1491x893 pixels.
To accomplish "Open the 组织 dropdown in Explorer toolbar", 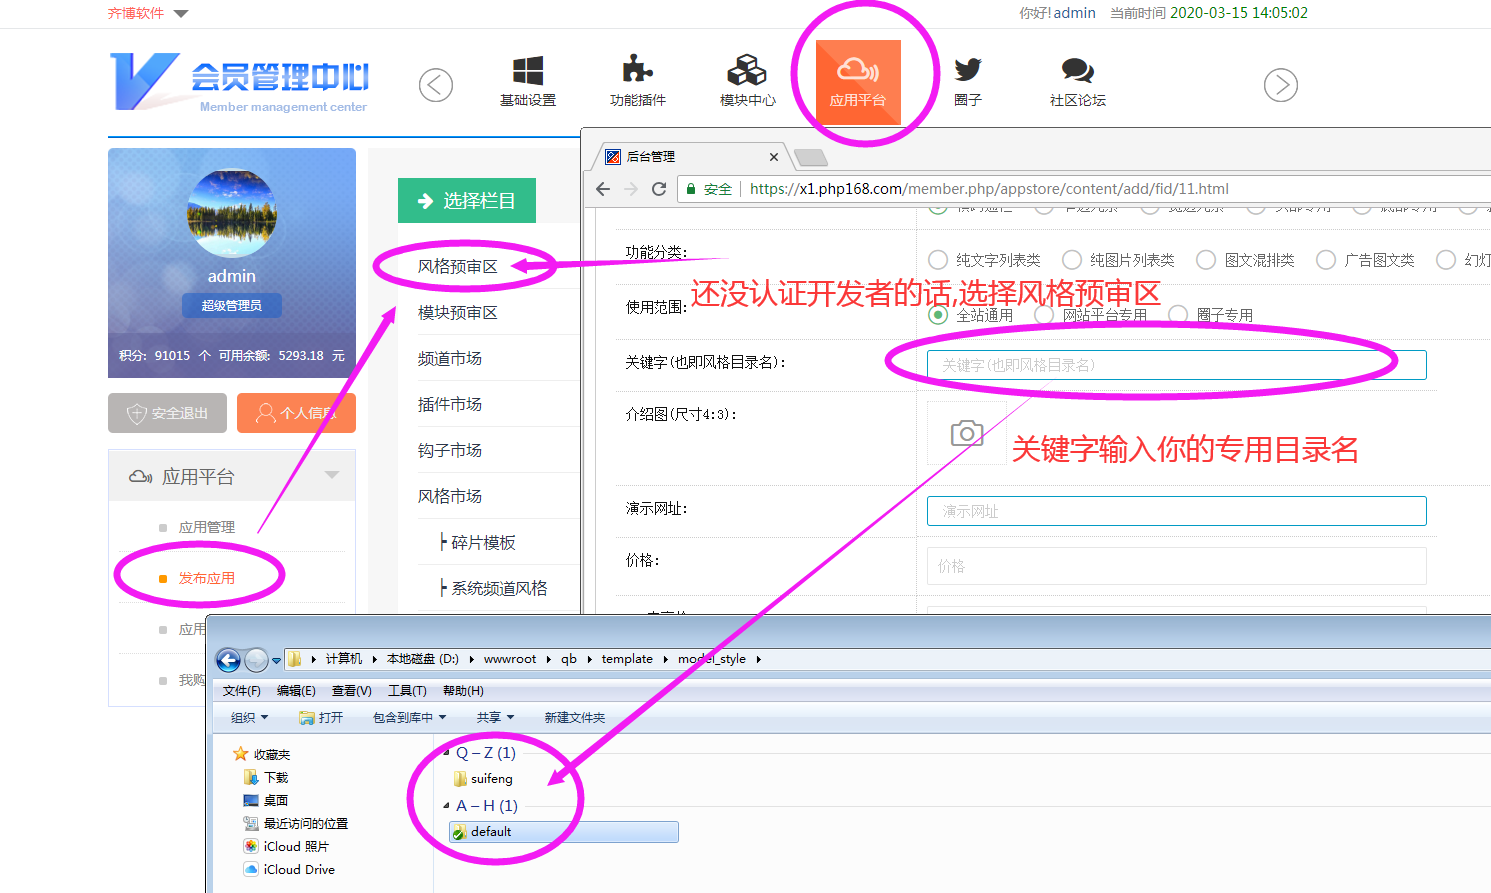I will point(249,718).
